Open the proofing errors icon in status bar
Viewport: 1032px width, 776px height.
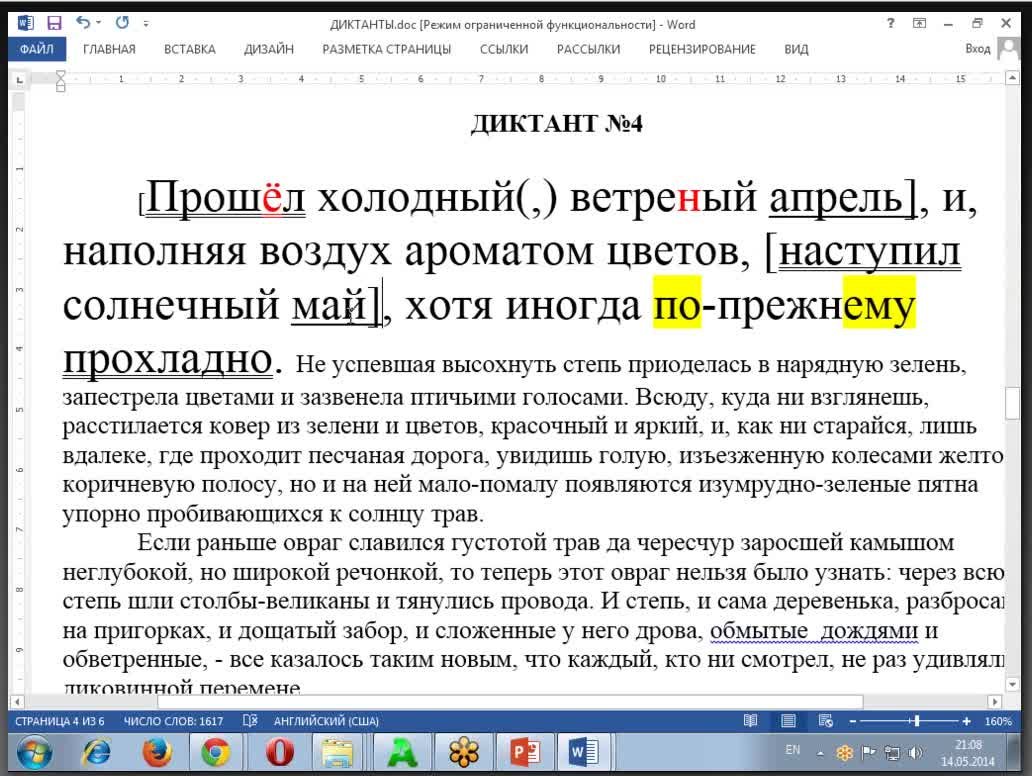click(x=249, y=721)
